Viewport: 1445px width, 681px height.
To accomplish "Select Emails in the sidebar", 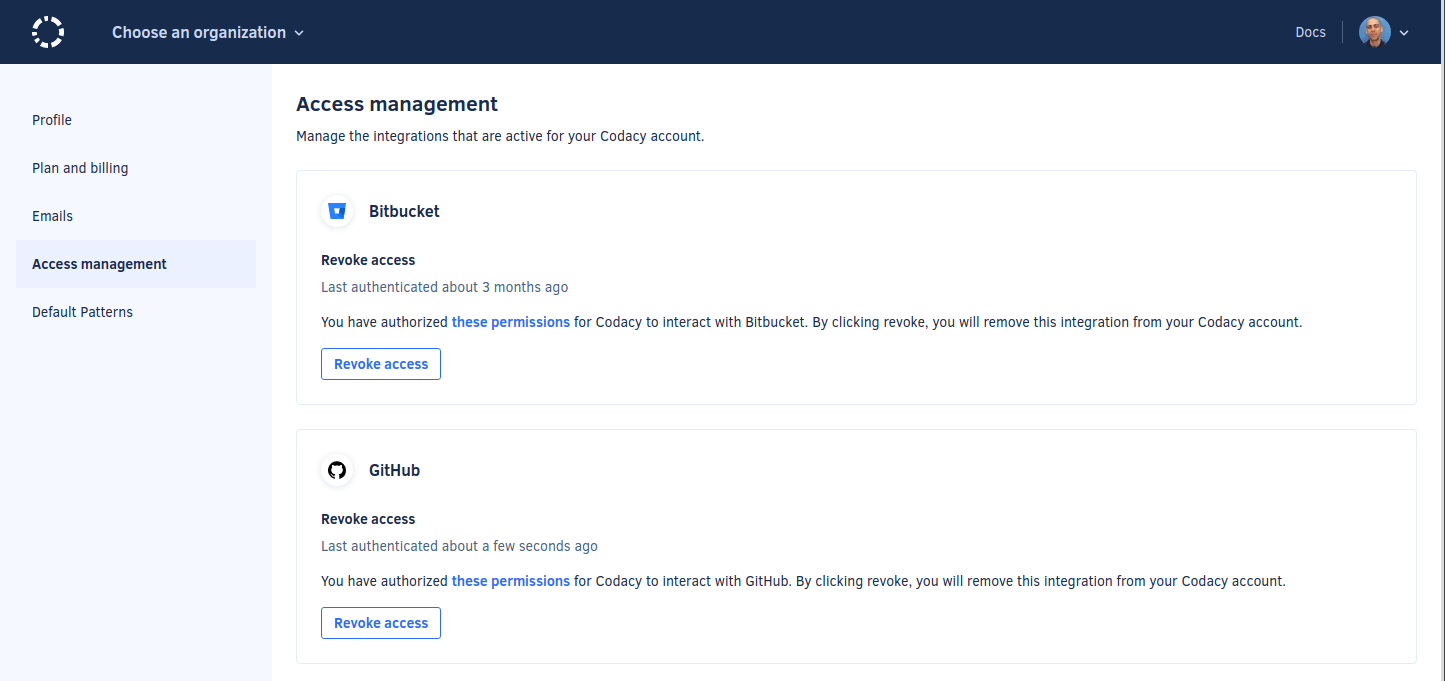I will click(52, 216).
